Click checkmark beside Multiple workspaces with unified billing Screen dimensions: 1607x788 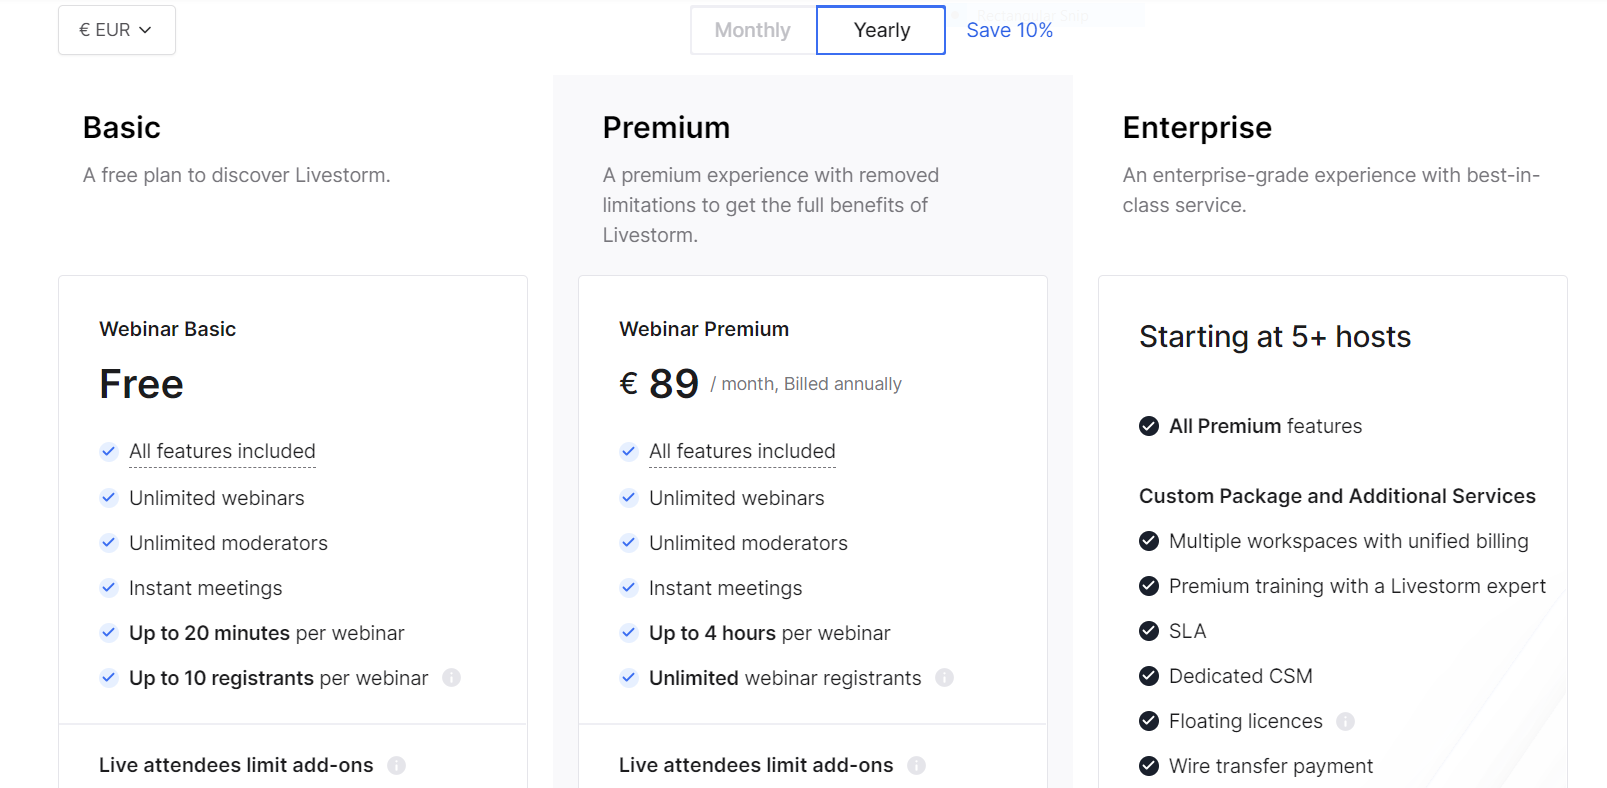tap(1149, 541)
